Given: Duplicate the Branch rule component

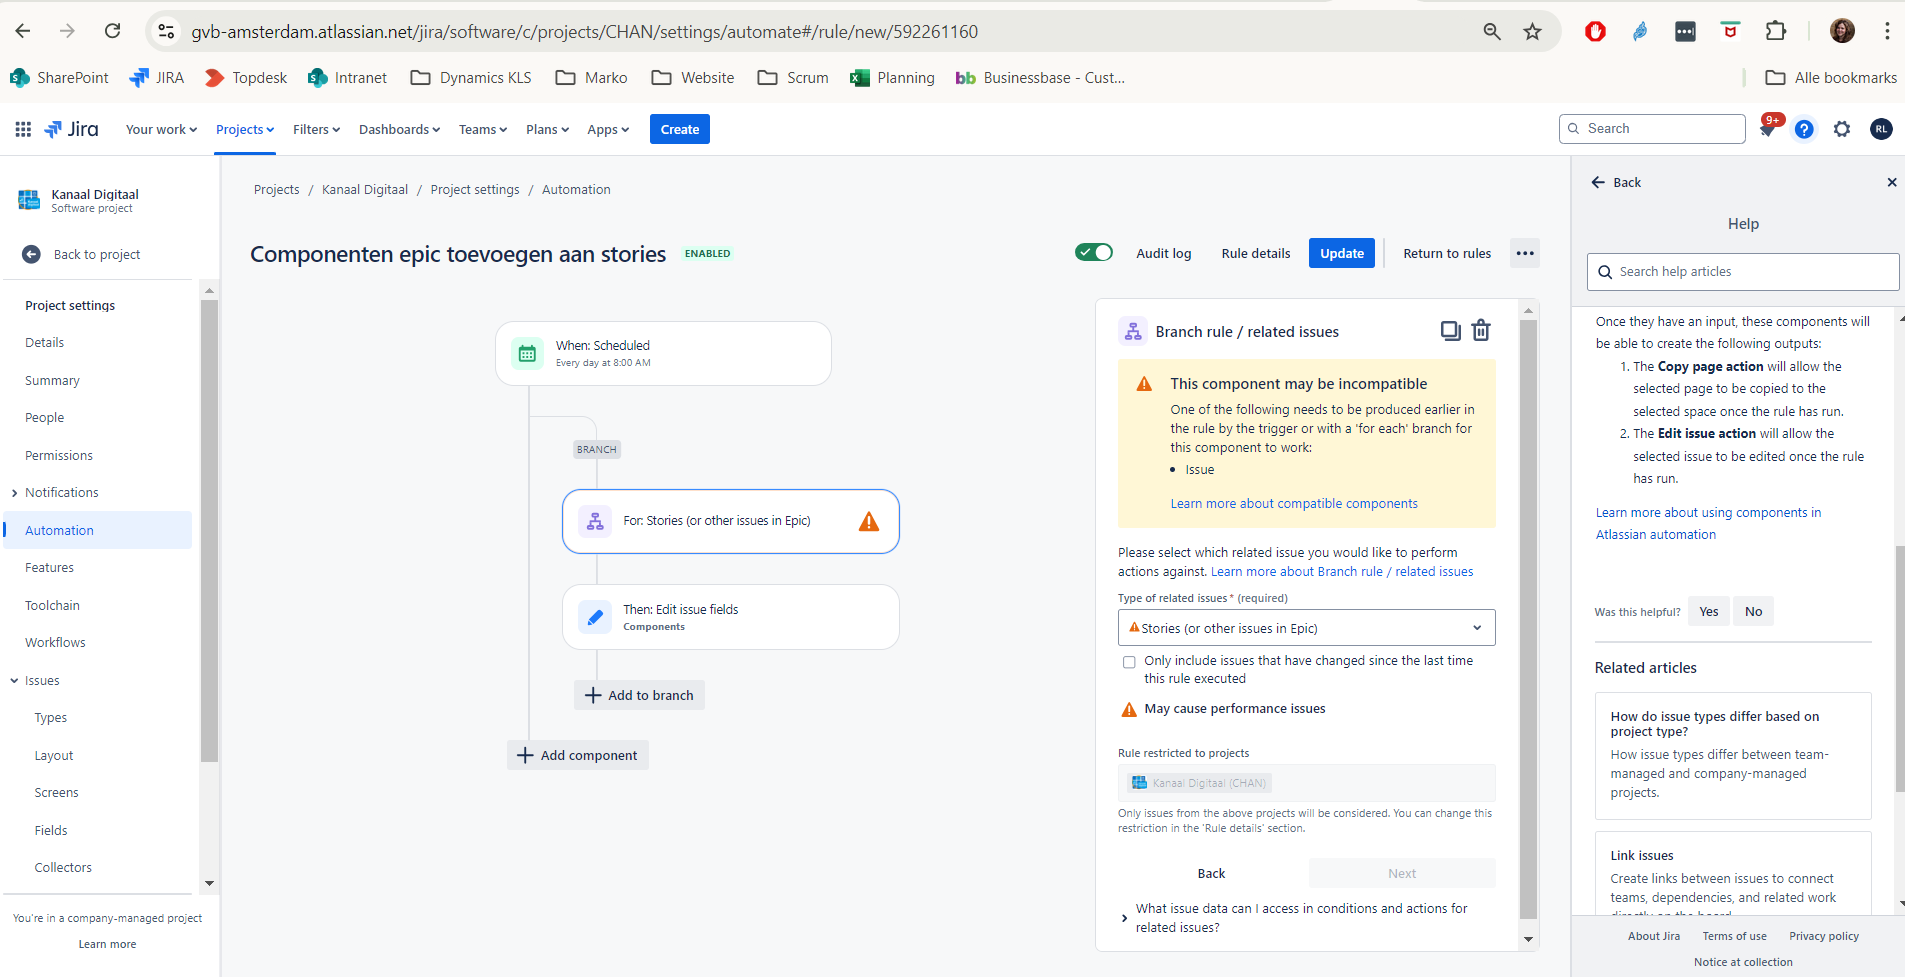Looking at the screenshot, I should coord(1450,331).
